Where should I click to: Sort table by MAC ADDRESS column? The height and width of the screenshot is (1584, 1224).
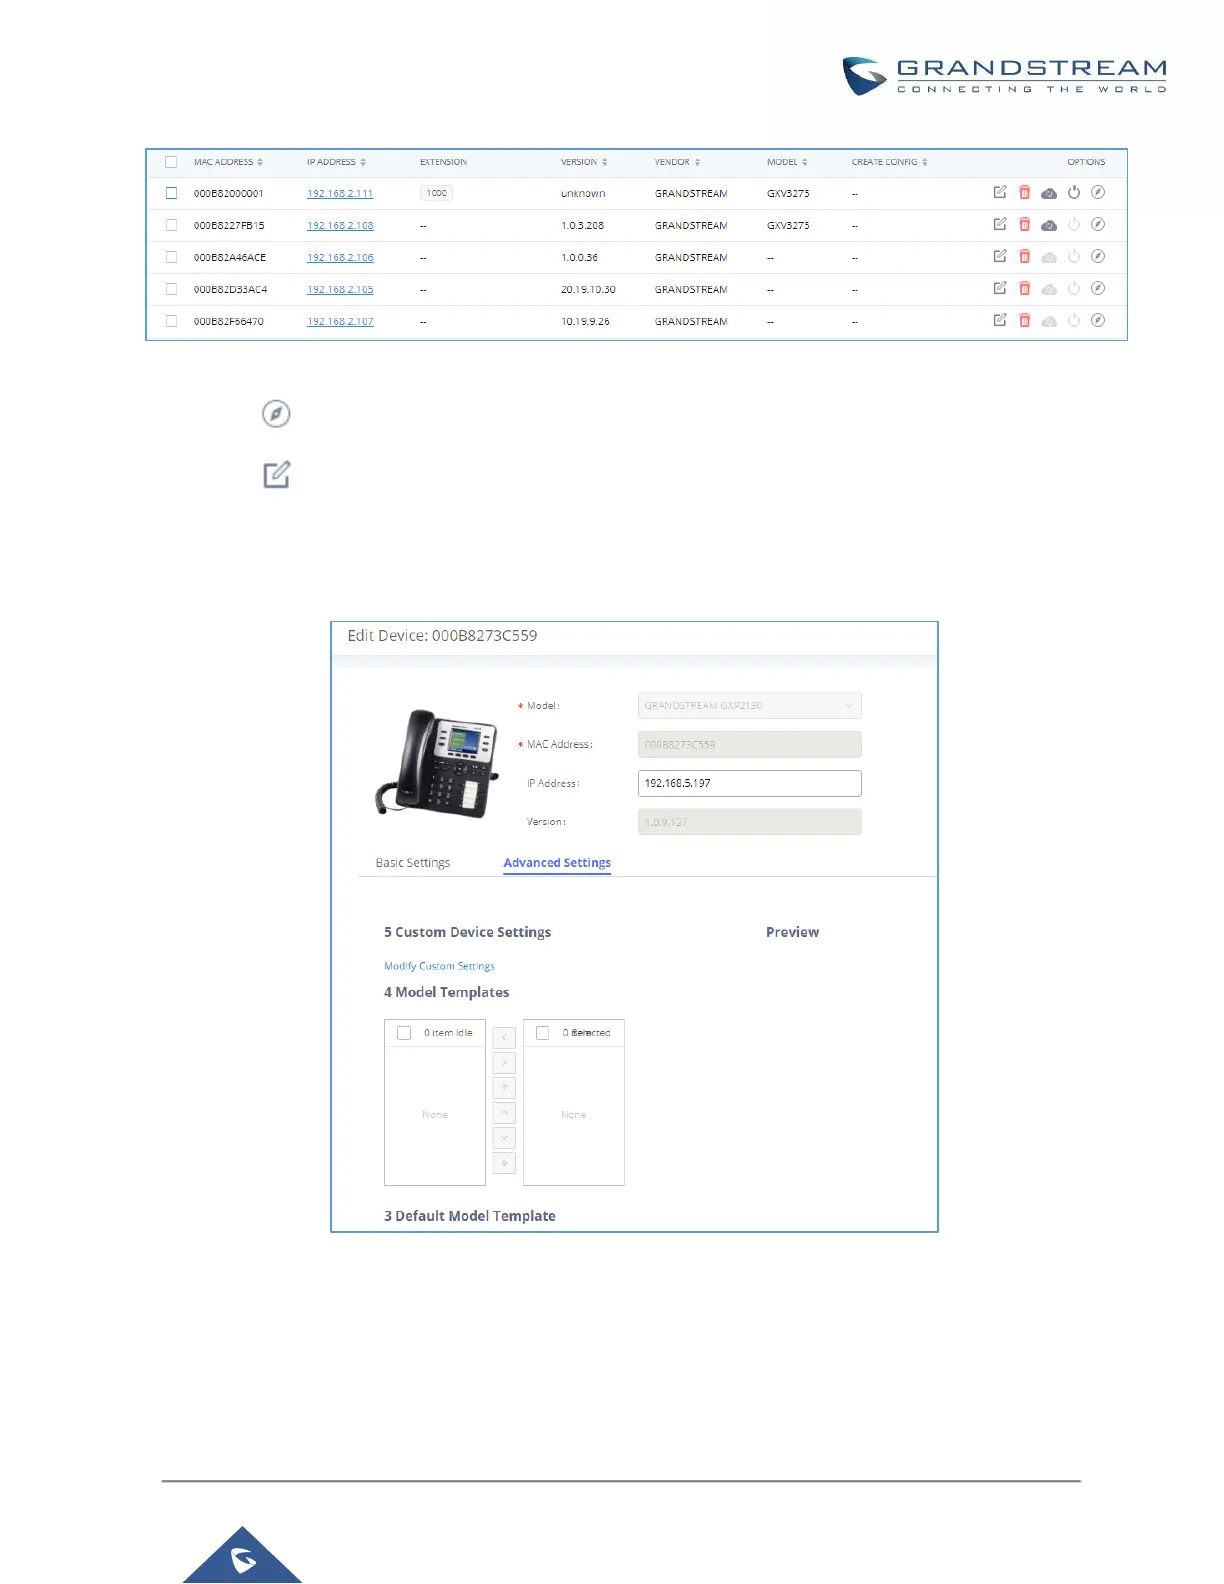[228, 162]
